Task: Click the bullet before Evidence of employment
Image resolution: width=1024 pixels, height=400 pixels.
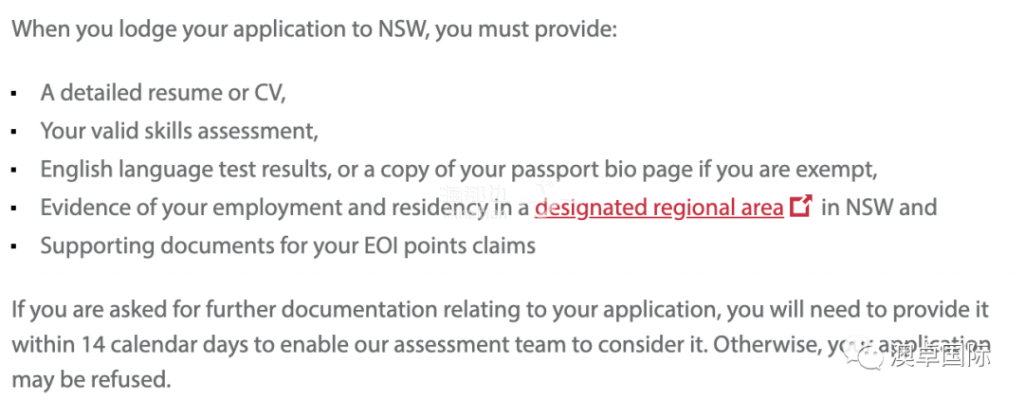Action: pos(14,208)
